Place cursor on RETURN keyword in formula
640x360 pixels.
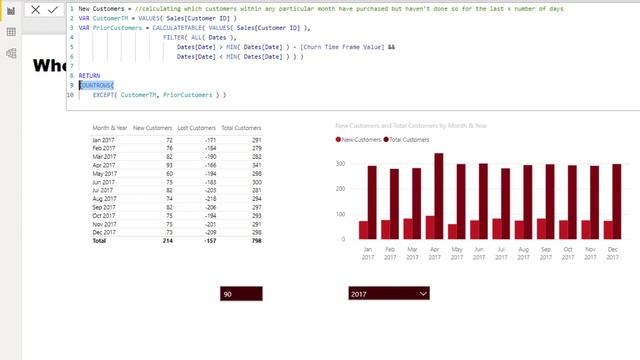(89, 76)
